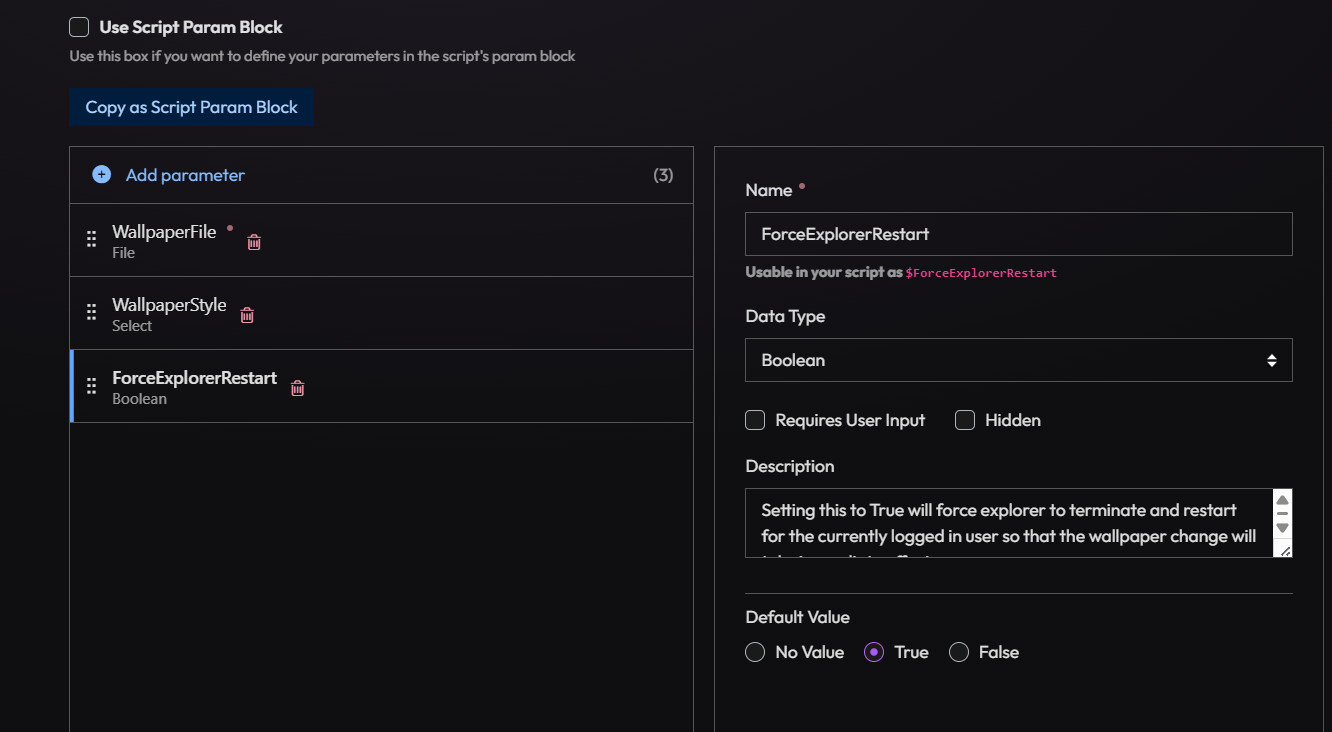
Task: Click the param block helper hint text
Action: [322, 56]
